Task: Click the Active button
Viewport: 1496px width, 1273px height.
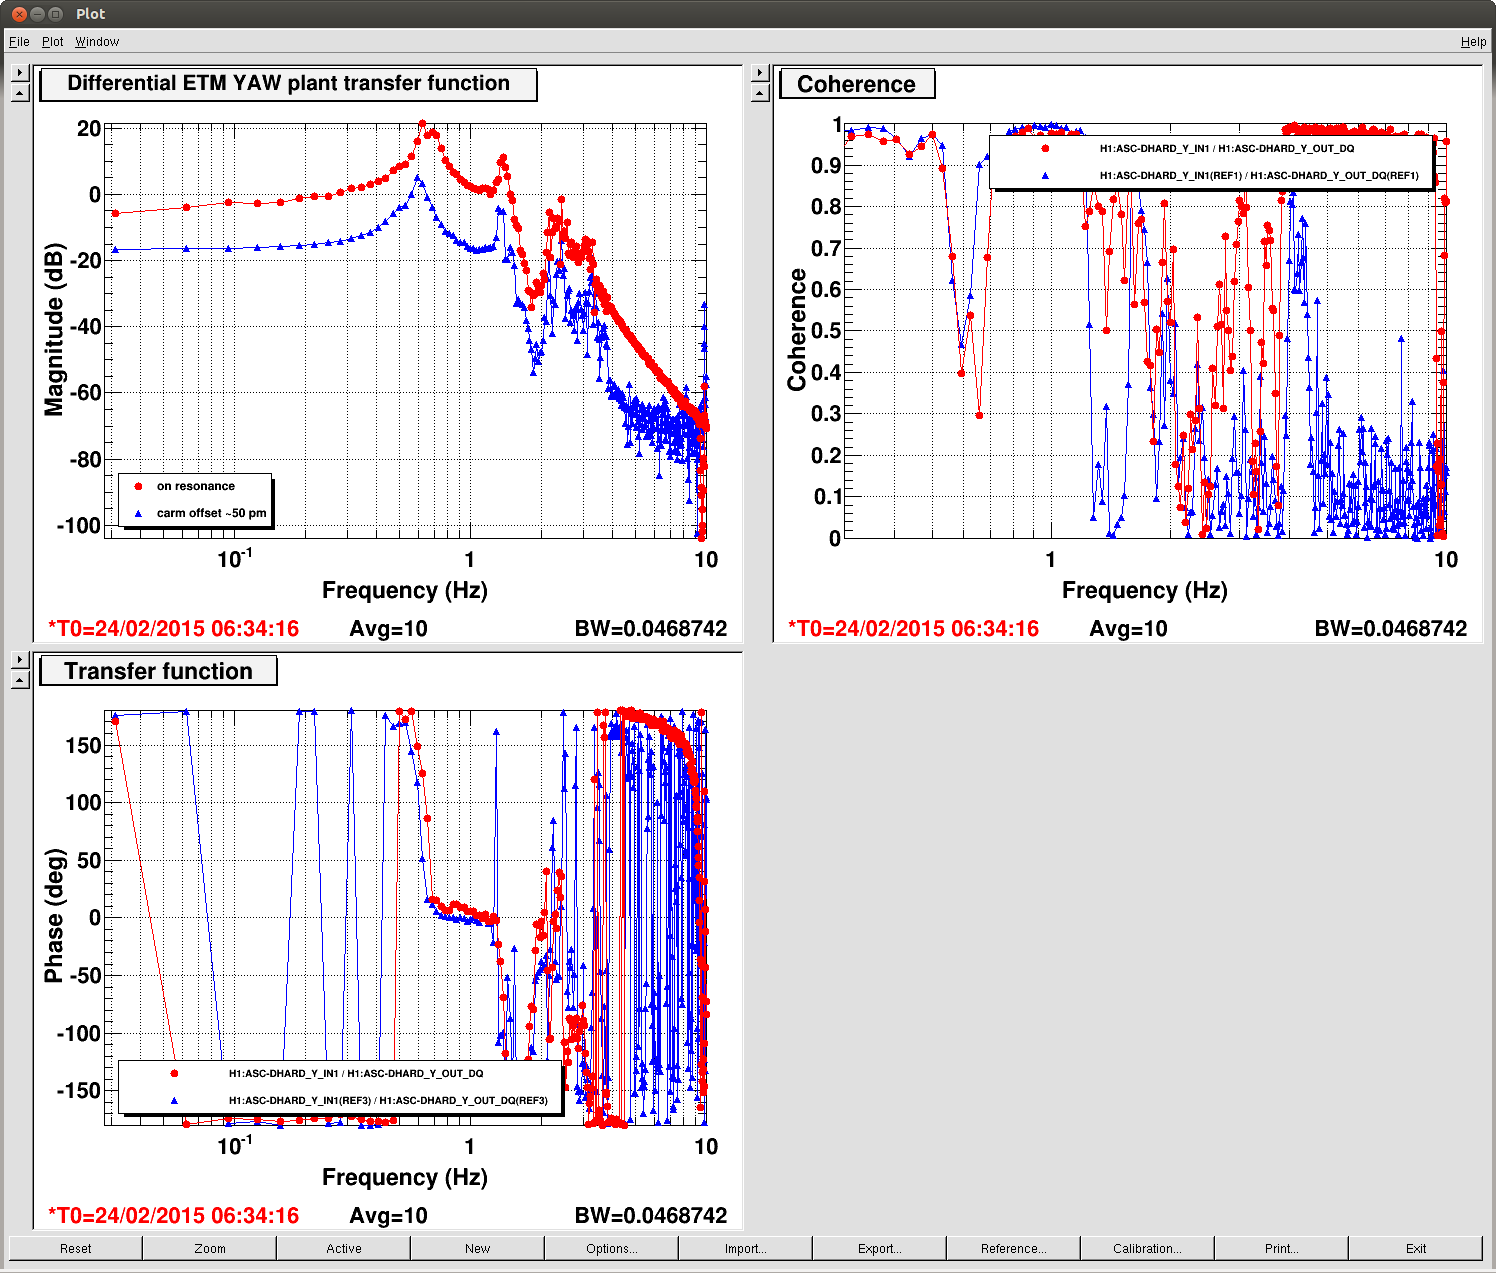Action: point(344,1248)
